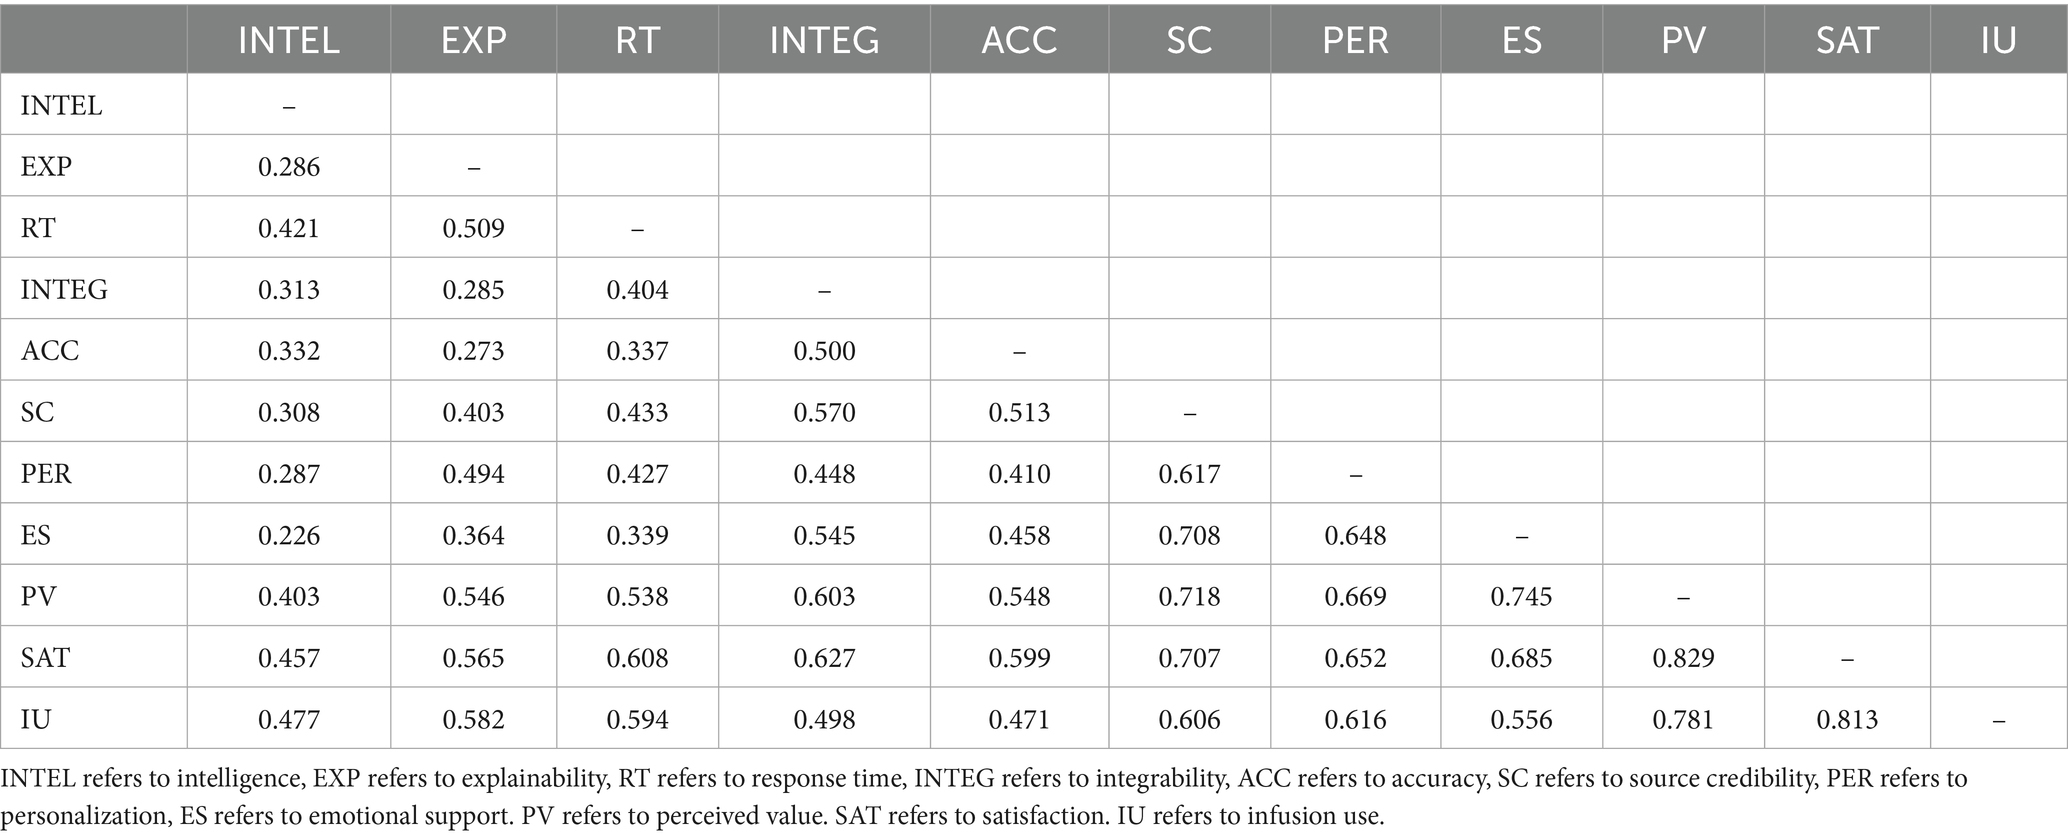Select the 0.813 value cell
The width and height of the screenshot is (2068, 838).
(x=1847, y=719)
